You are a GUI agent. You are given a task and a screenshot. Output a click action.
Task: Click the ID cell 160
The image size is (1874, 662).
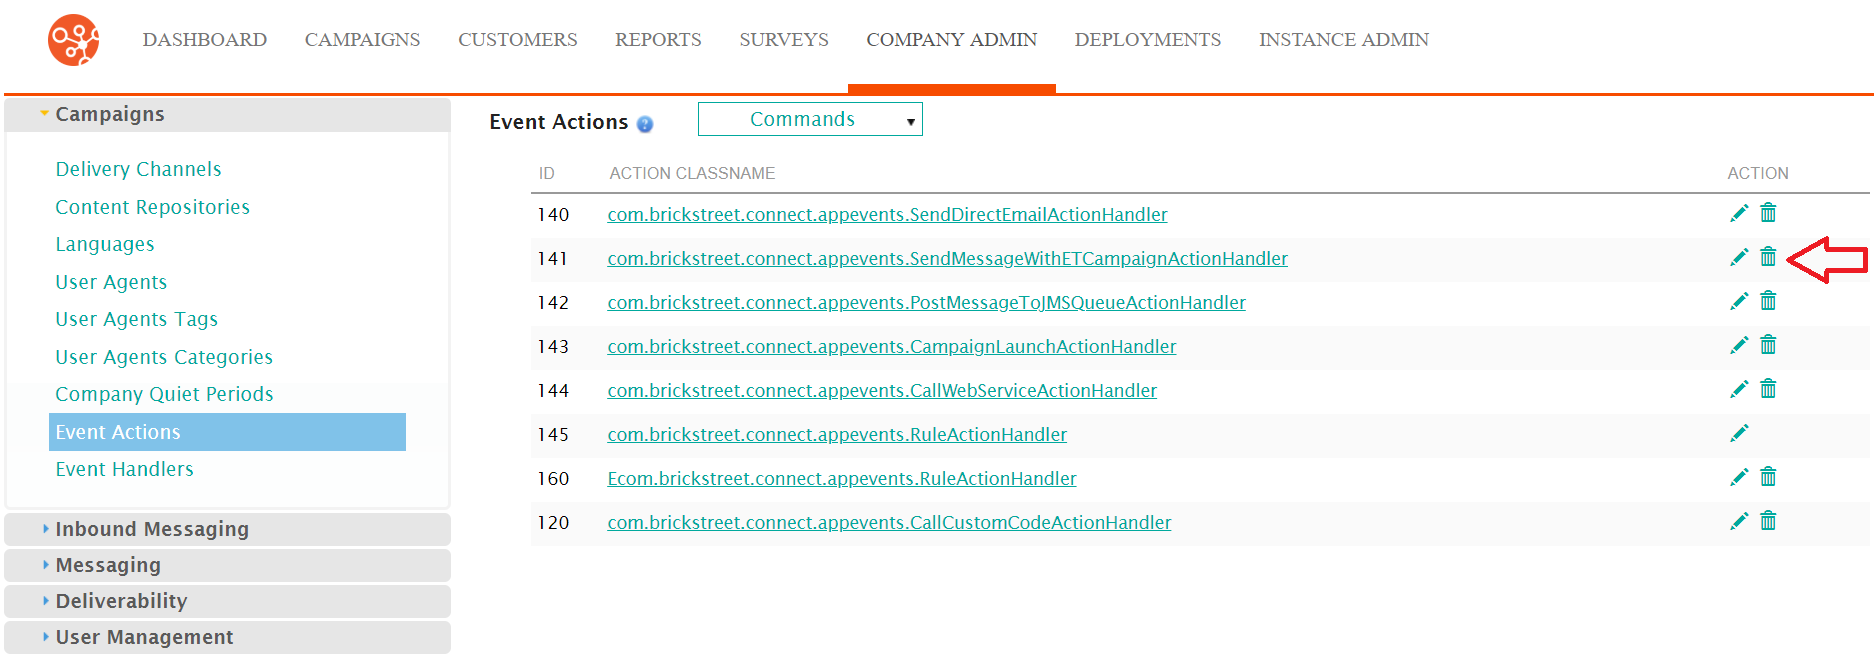tap(553, 478)
